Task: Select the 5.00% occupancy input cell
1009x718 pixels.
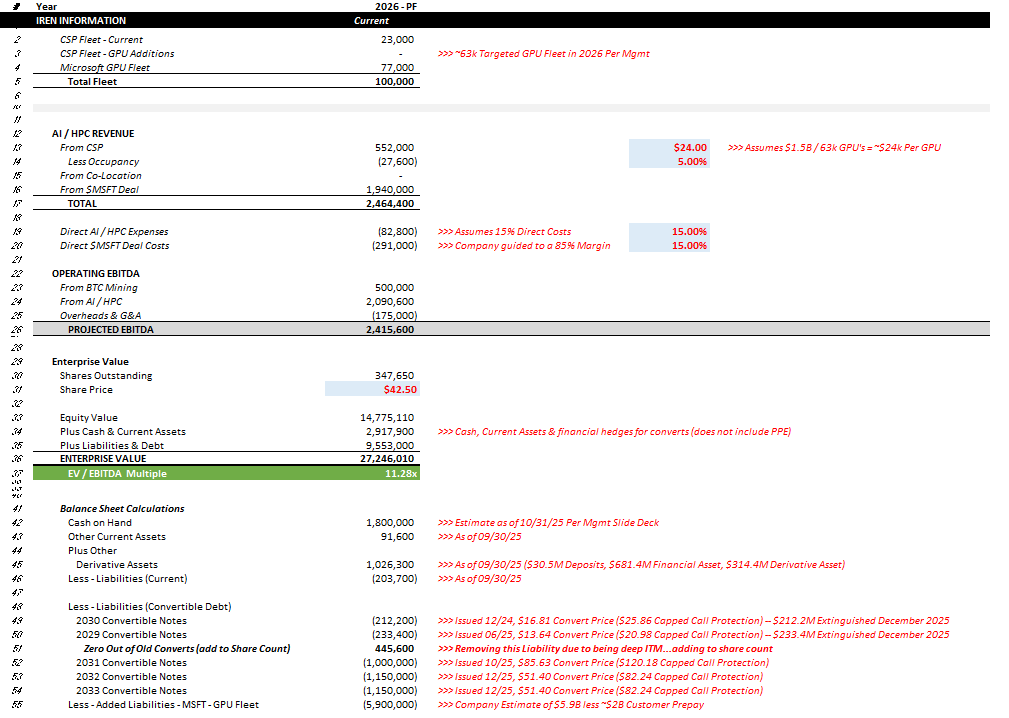Action: point(669,161)
